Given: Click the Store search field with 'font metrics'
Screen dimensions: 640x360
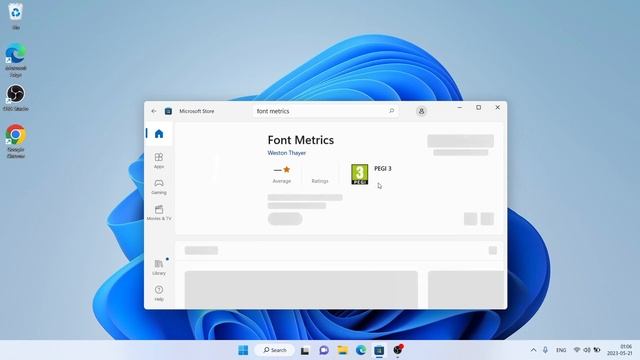Looking at the screenshot, I should (x=325, y=111).
